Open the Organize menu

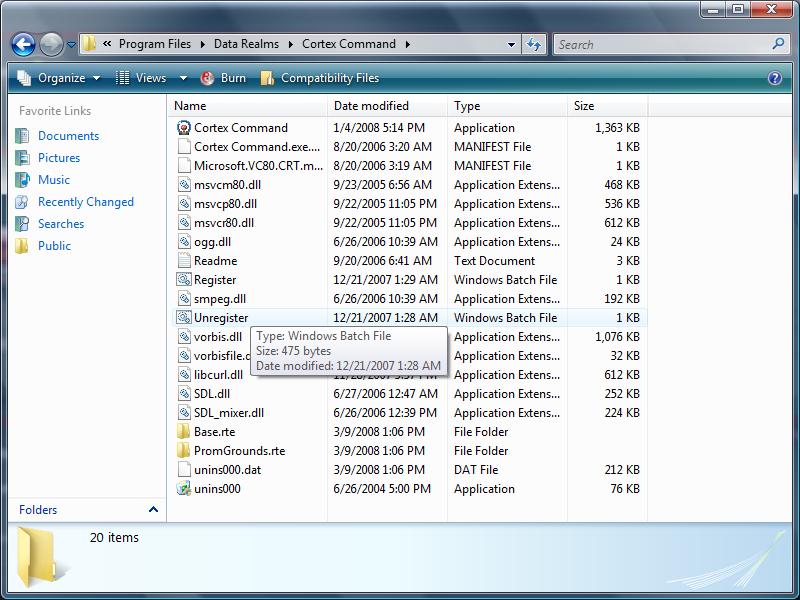coord(59,78)
